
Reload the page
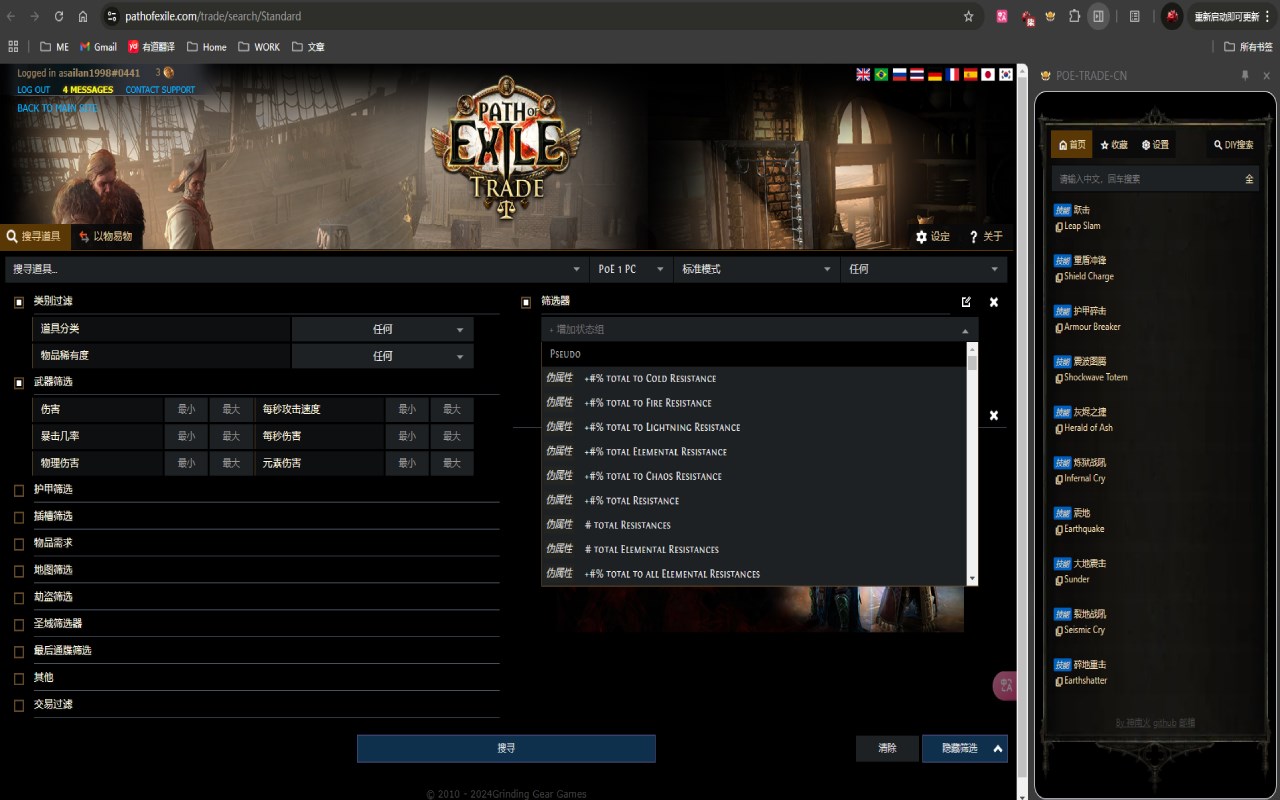coord(59,16)
